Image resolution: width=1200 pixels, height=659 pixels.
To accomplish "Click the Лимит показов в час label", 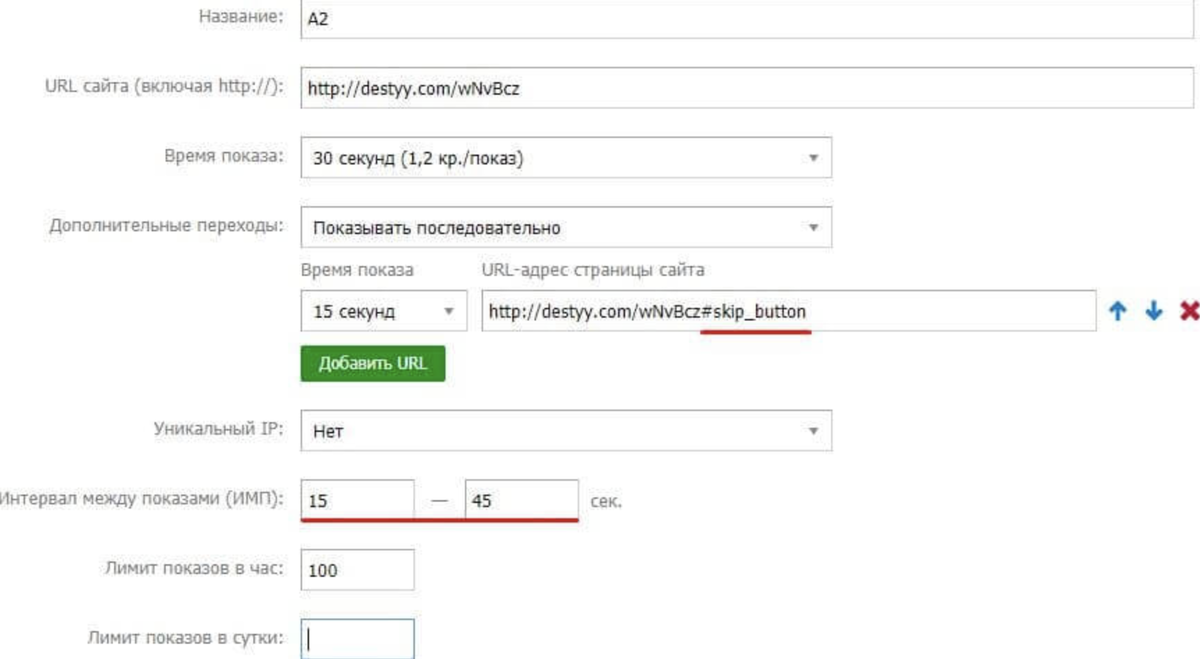I will click(194, 568).
